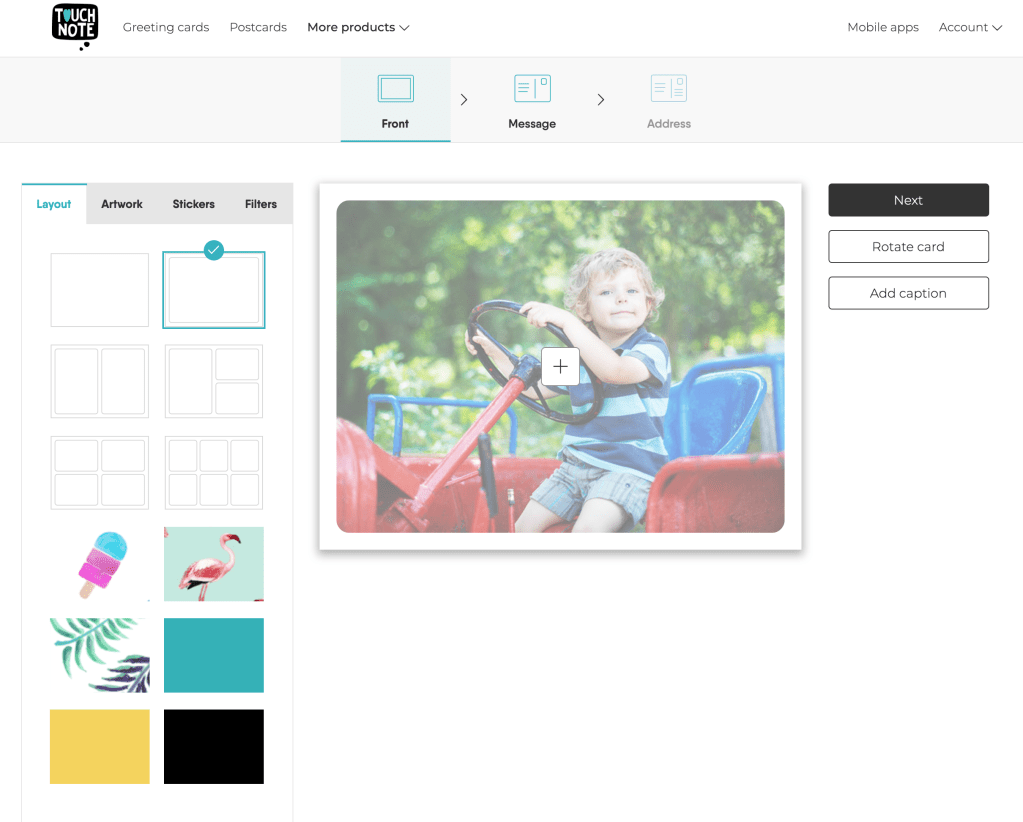
Task: Open the Account dropdown menu
Action: [x=969, y=28]
